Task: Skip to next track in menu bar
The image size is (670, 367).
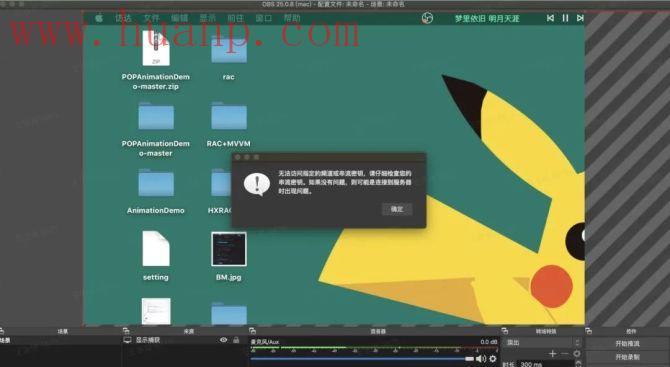Action: (x=580, y=18)
